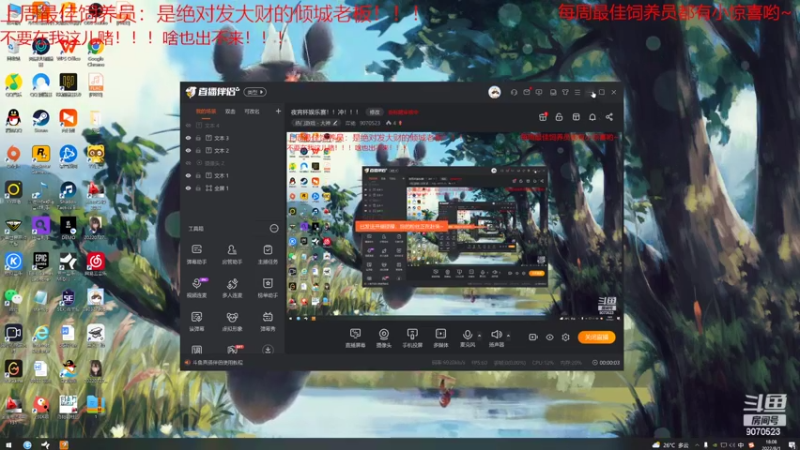Screen dimensions: 800x450
Task: Toggle the lock on the 全屏 1 layer
Action: coord(198,188)
